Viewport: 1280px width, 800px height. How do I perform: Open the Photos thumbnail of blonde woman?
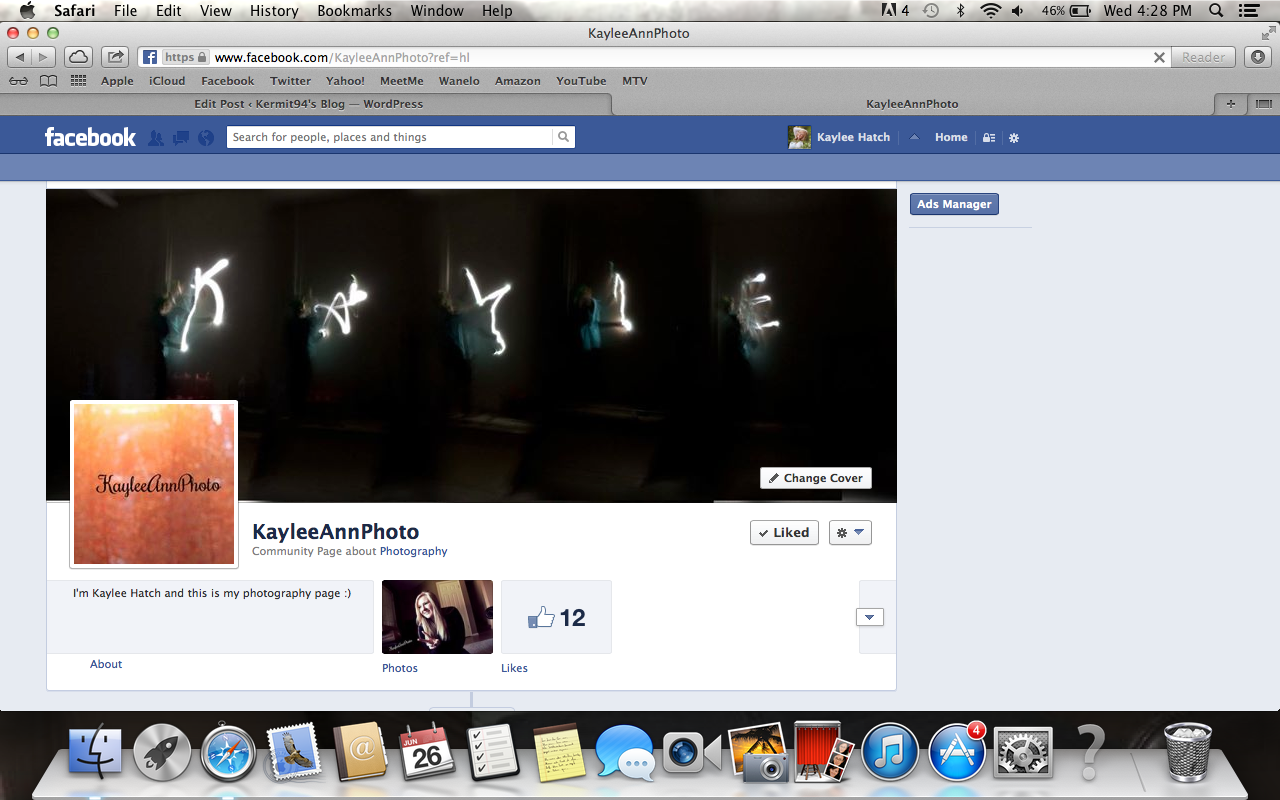click(x=437, y=617)
